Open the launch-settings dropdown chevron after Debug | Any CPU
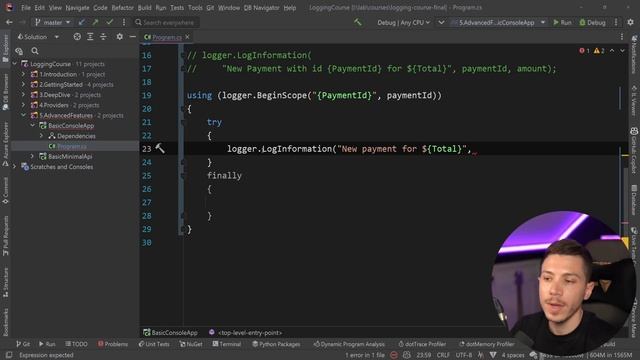The image size is (640, 360). coord(441,22)
